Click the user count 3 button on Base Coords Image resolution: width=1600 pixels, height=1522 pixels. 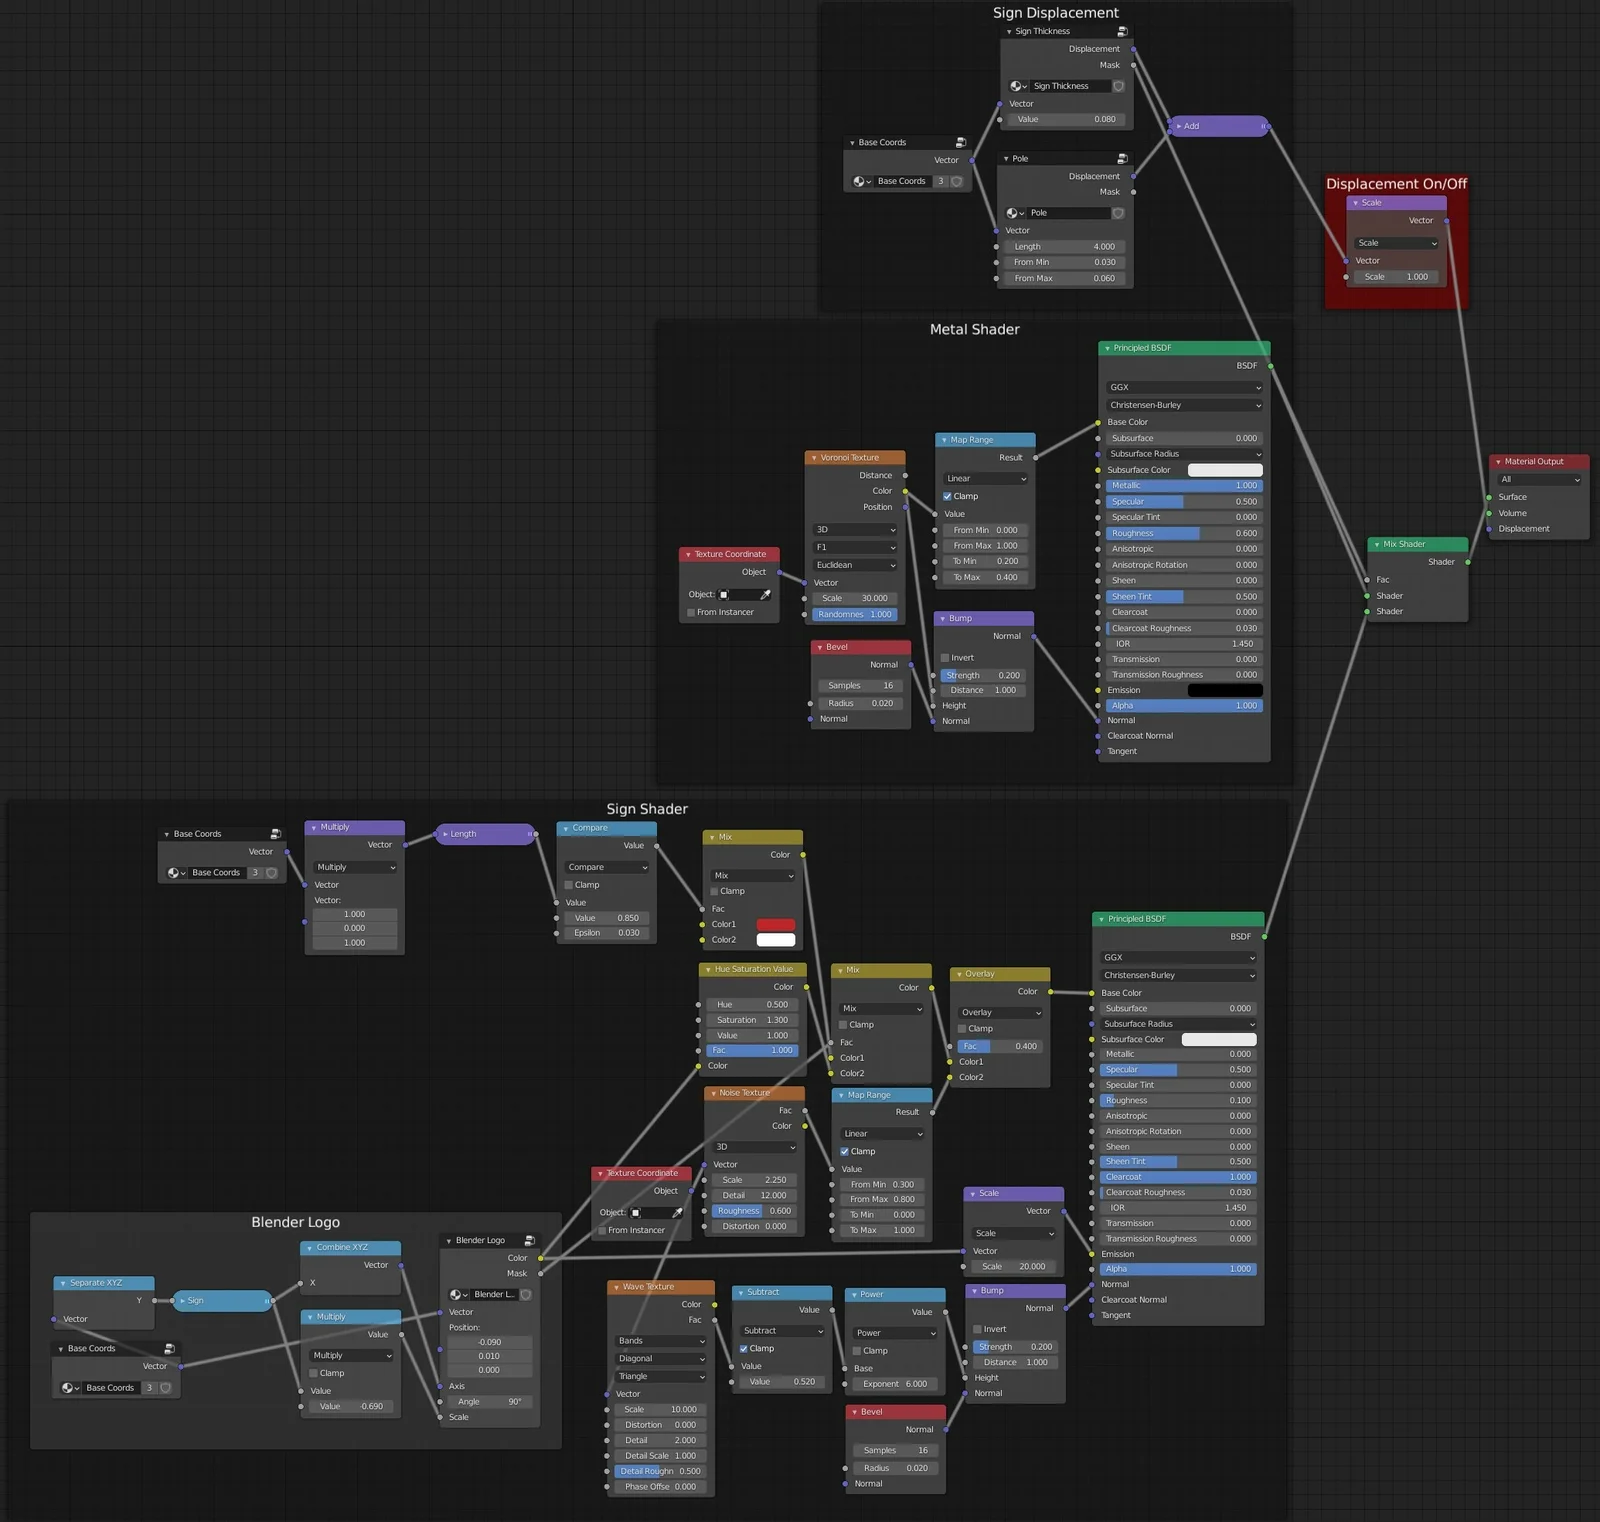[941, 181]
